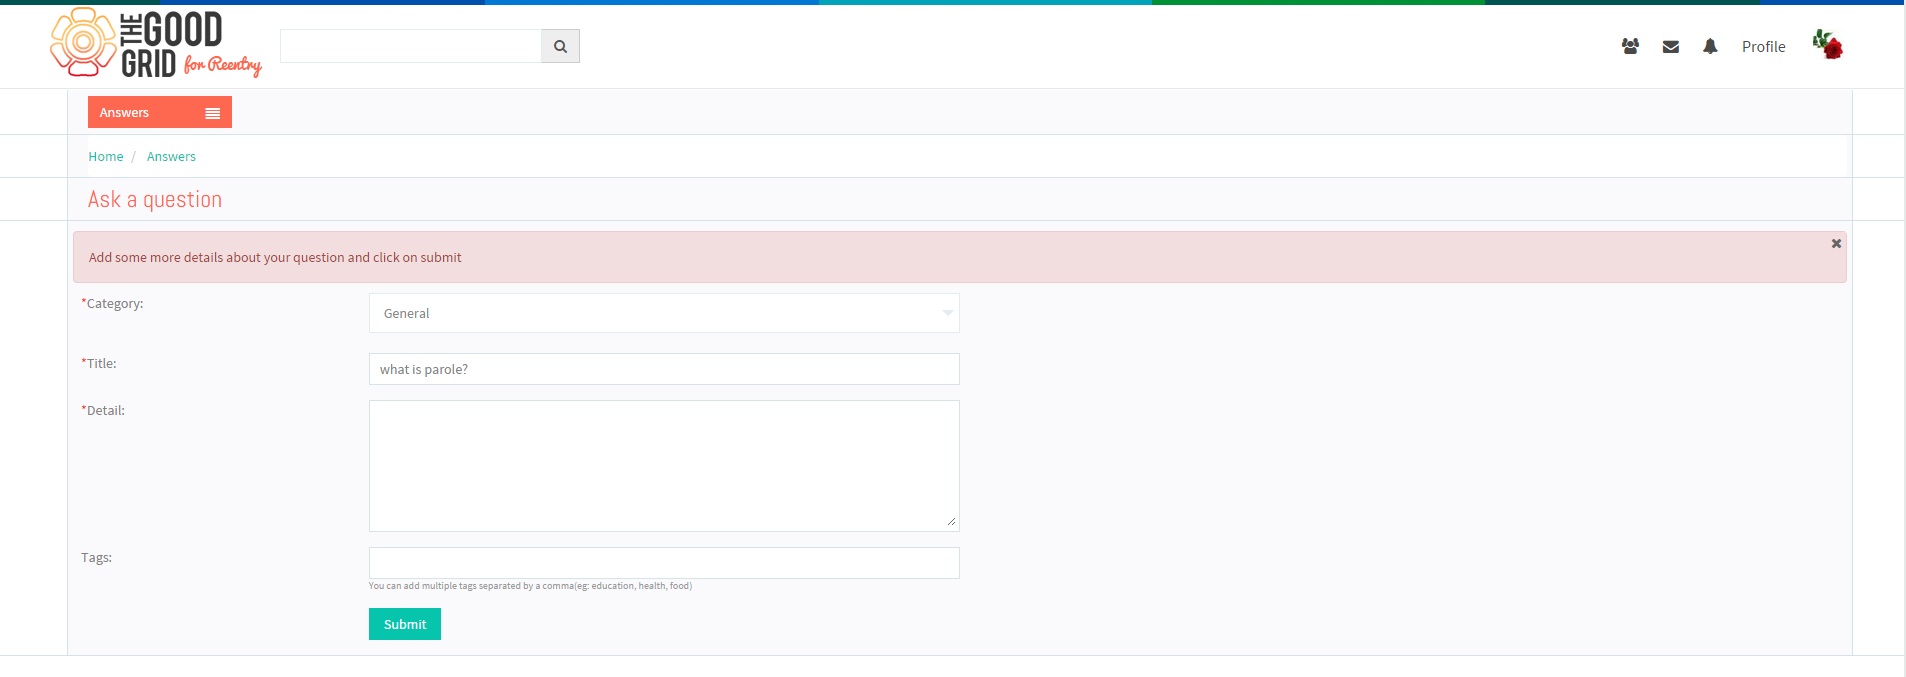The image size is (1906, 677).
Task: Click The Good Grid for Reentry logo
Action: (x=156, y=44)
